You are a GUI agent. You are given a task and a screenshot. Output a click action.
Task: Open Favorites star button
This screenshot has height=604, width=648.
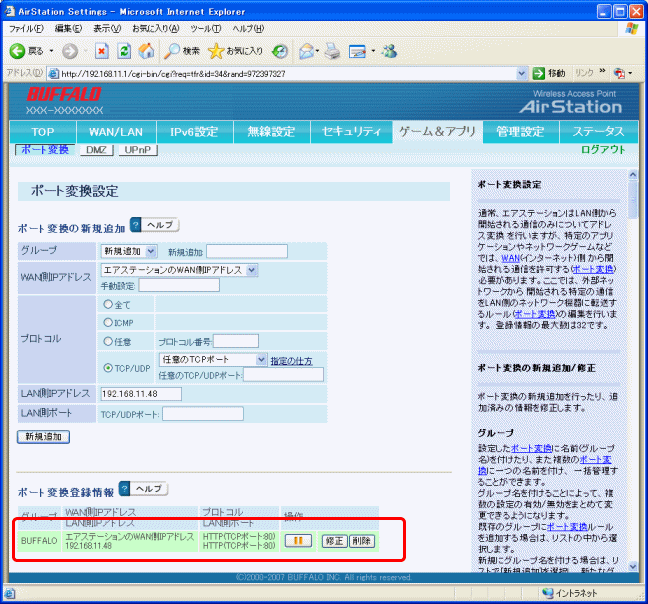click(x=235, y=51)
